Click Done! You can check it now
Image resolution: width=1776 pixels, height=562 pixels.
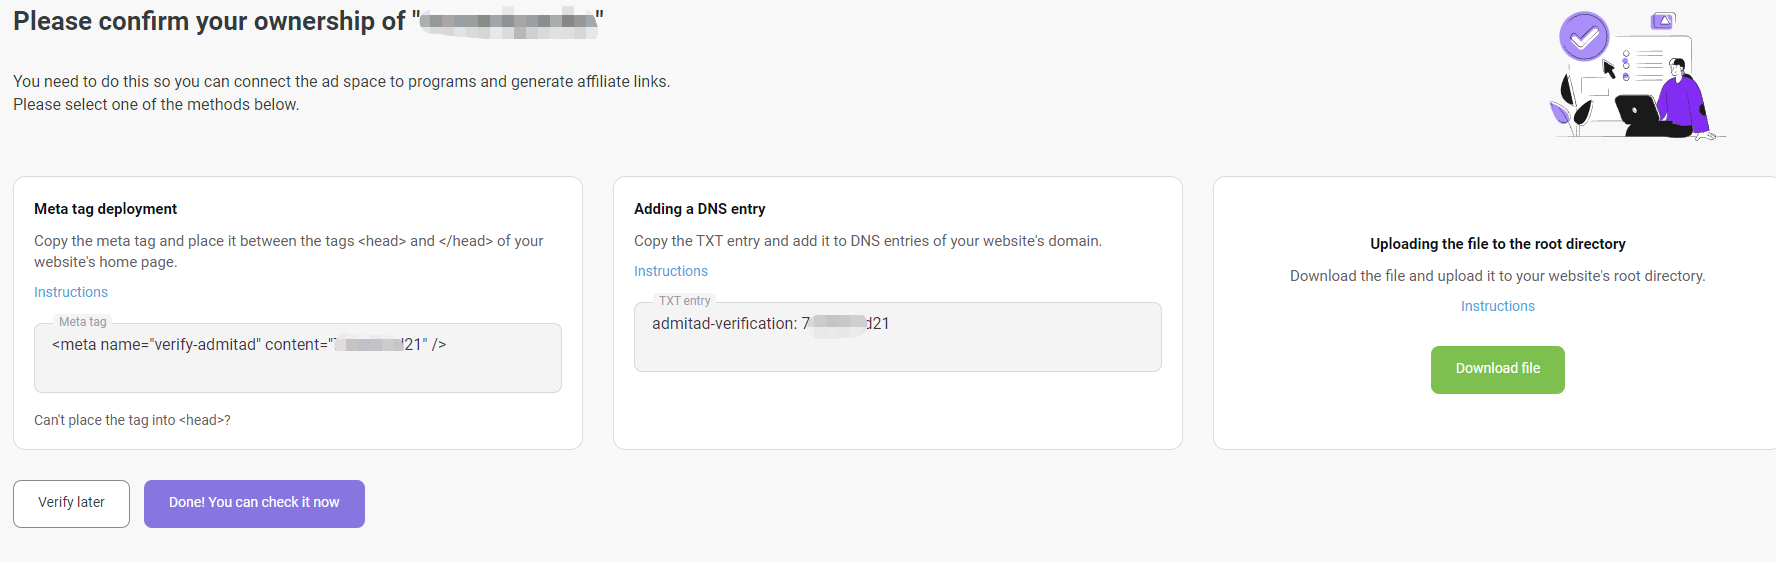254,504
